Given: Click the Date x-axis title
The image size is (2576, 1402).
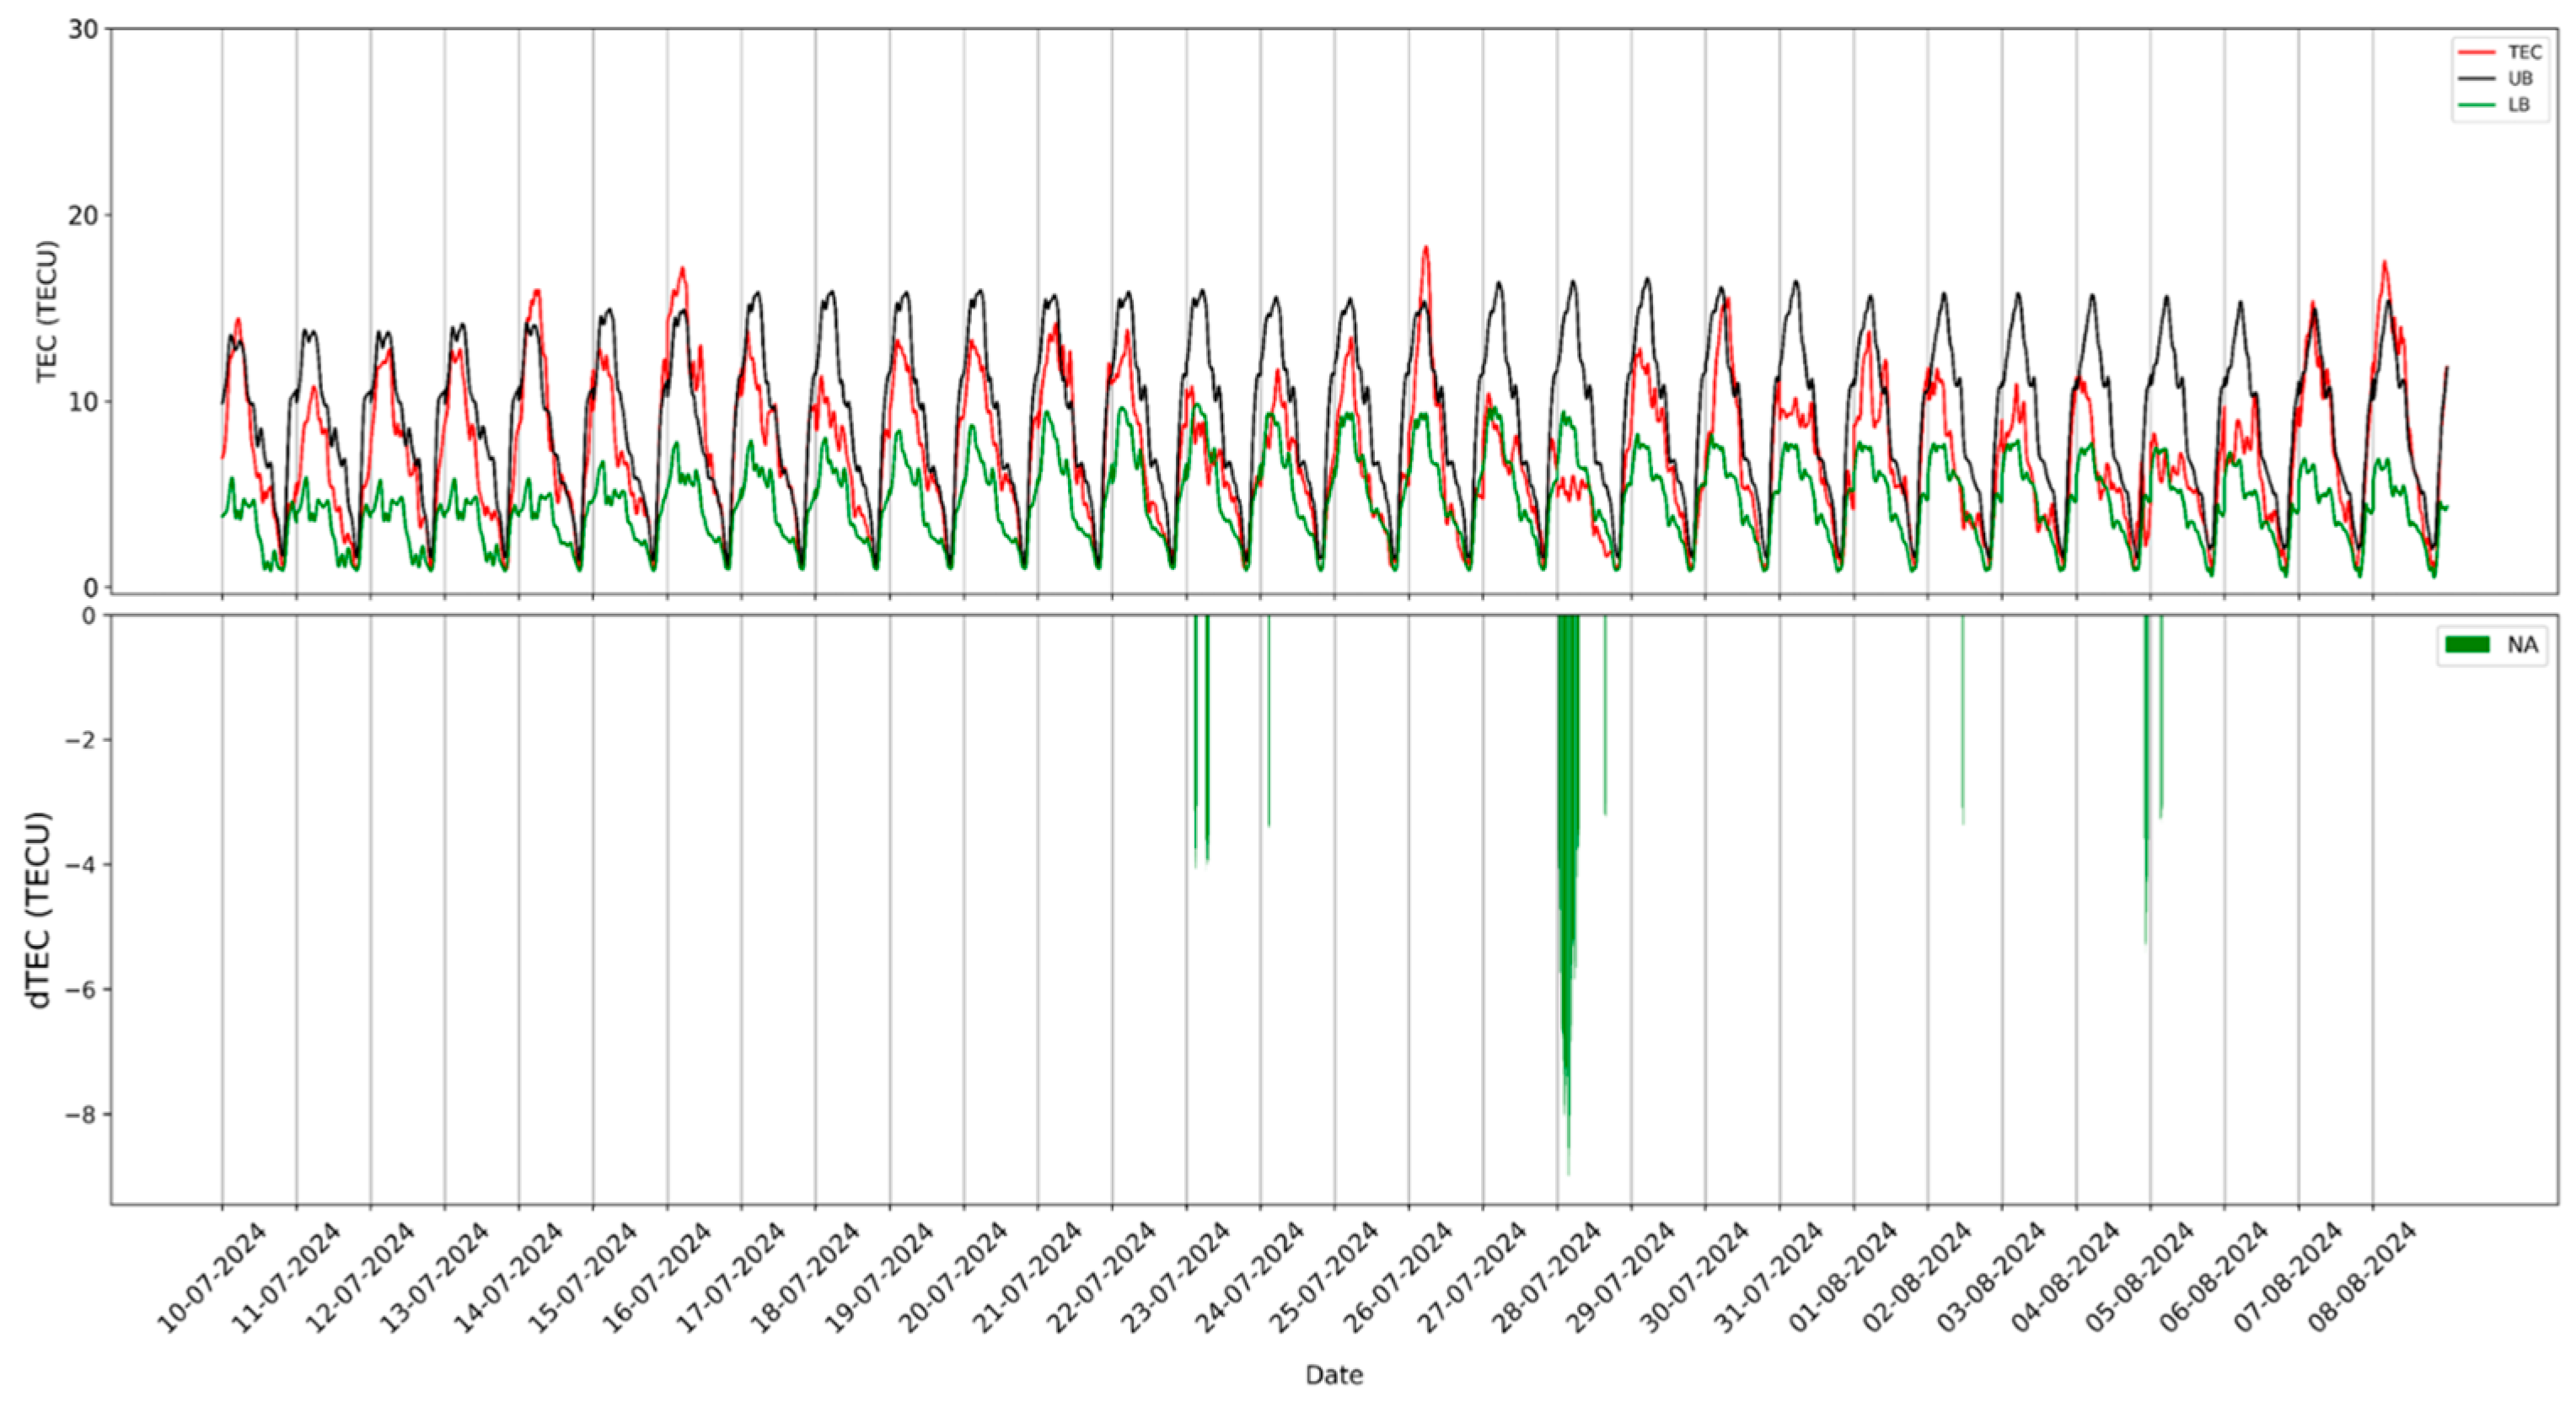Looking at the screenshot, I should pos(1334,1374).
